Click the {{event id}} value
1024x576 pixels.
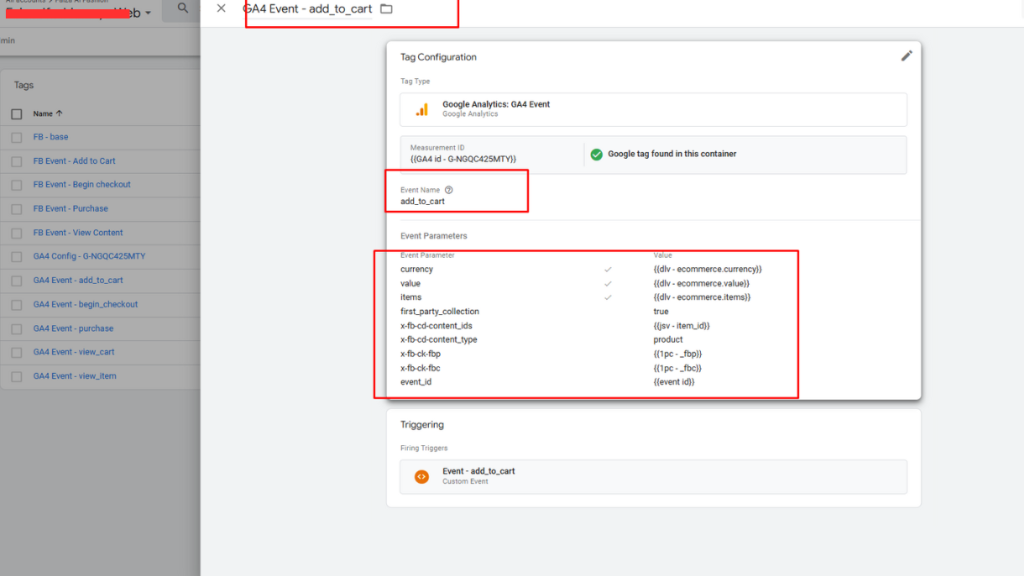point(674,382)
